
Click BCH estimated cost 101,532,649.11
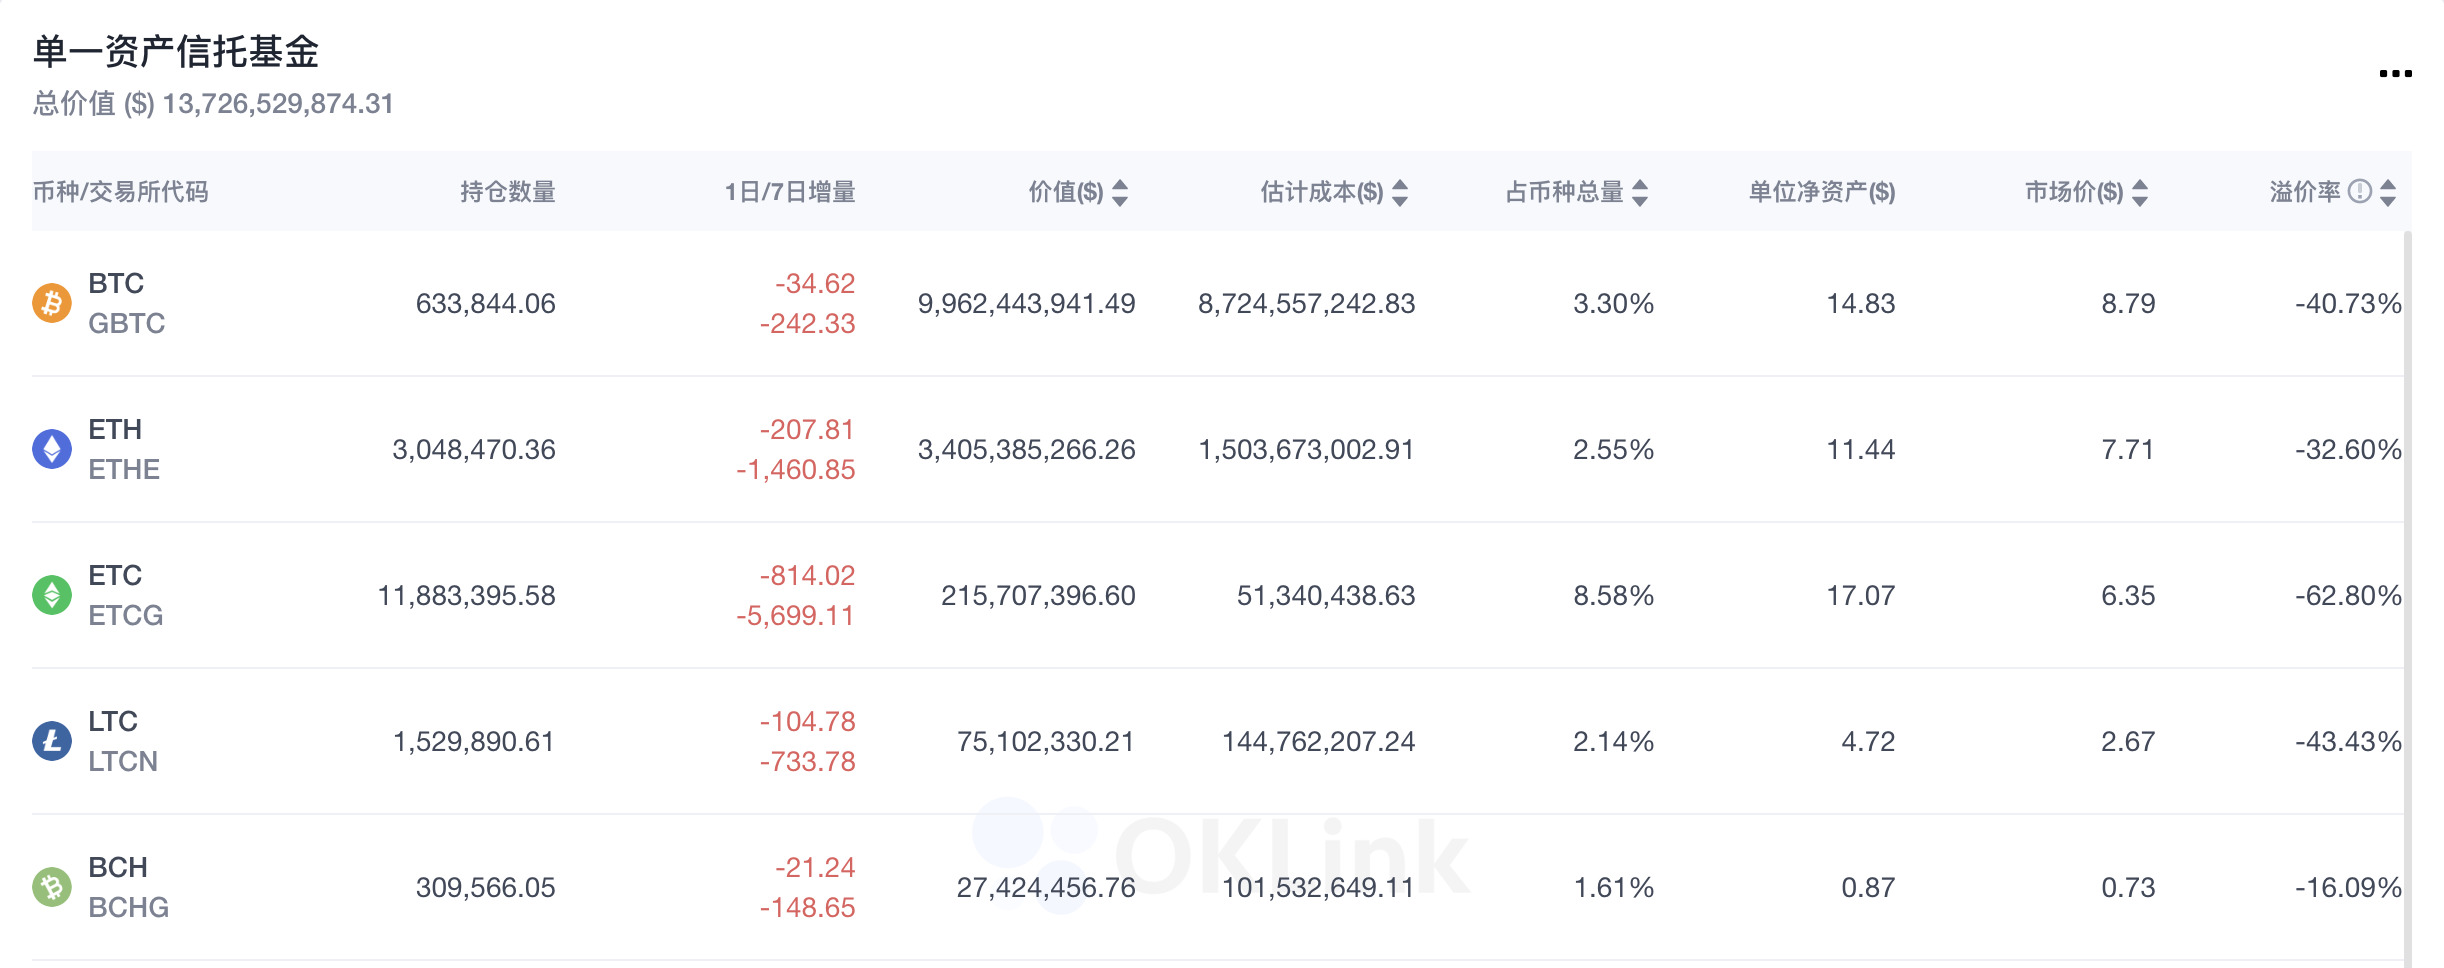tap(1318, 887)
